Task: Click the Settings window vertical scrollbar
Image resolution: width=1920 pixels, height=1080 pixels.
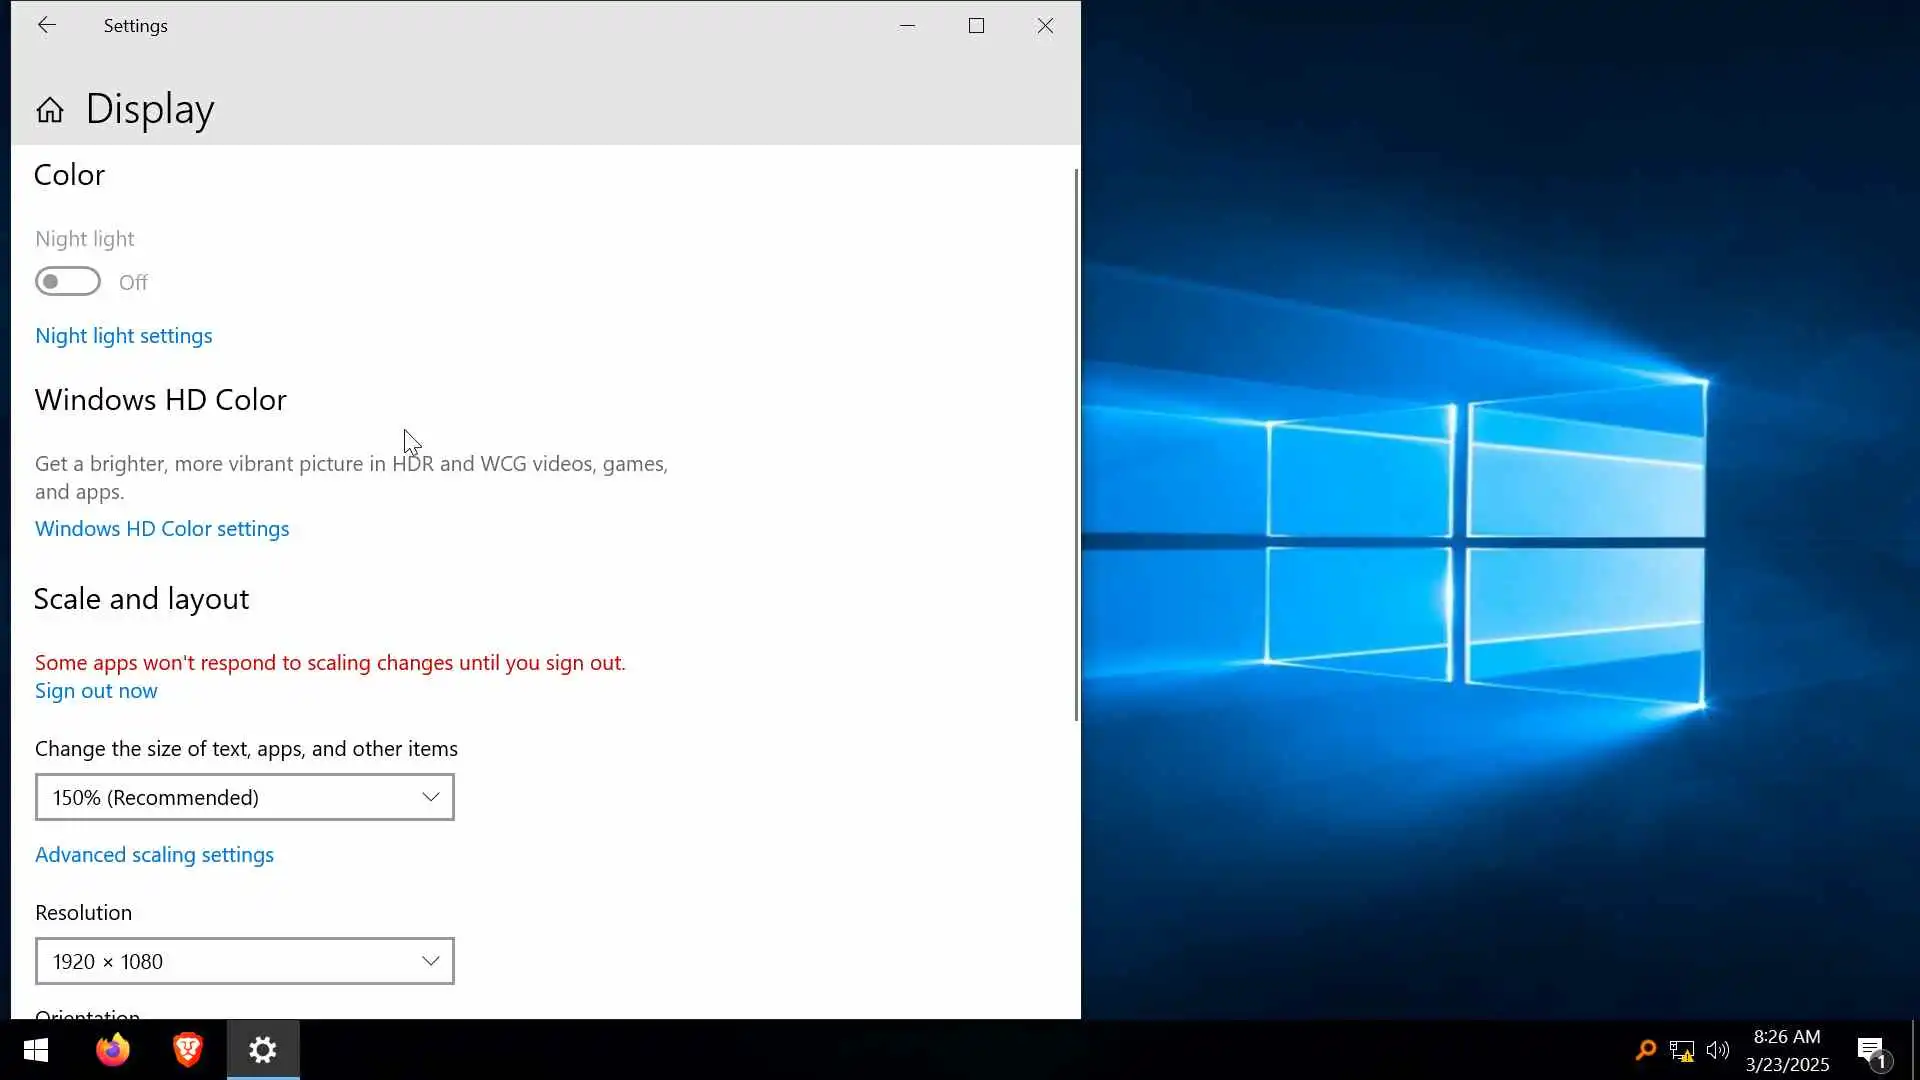Action: [1076, 445]
